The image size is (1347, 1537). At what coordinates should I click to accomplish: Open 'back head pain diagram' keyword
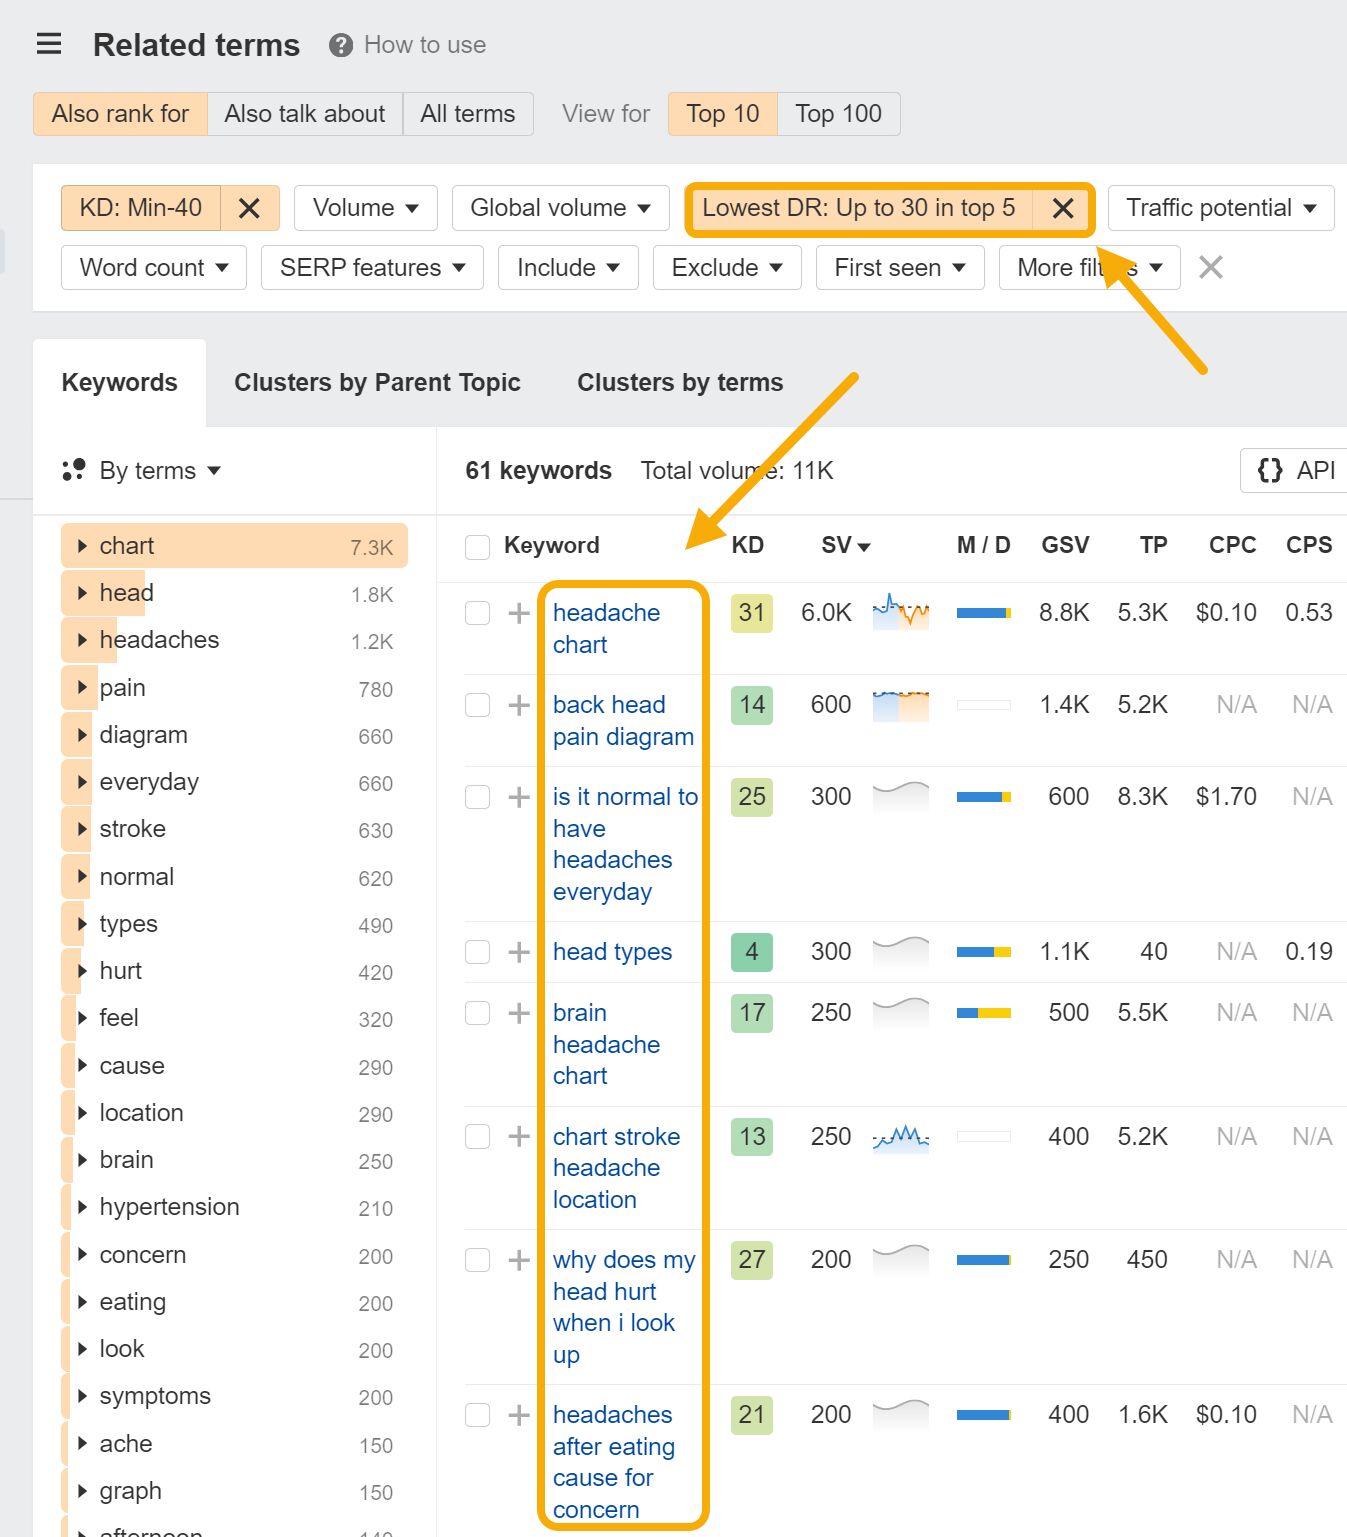[622, 720]
